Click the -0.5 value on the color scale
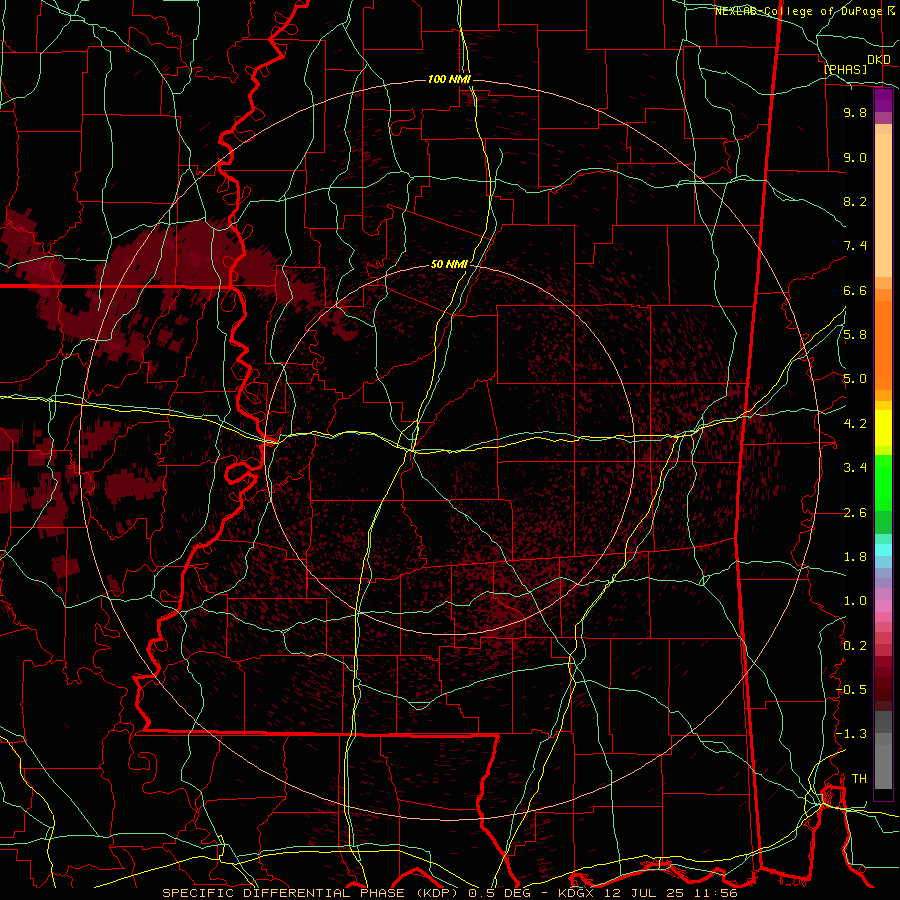 (851, 690)
